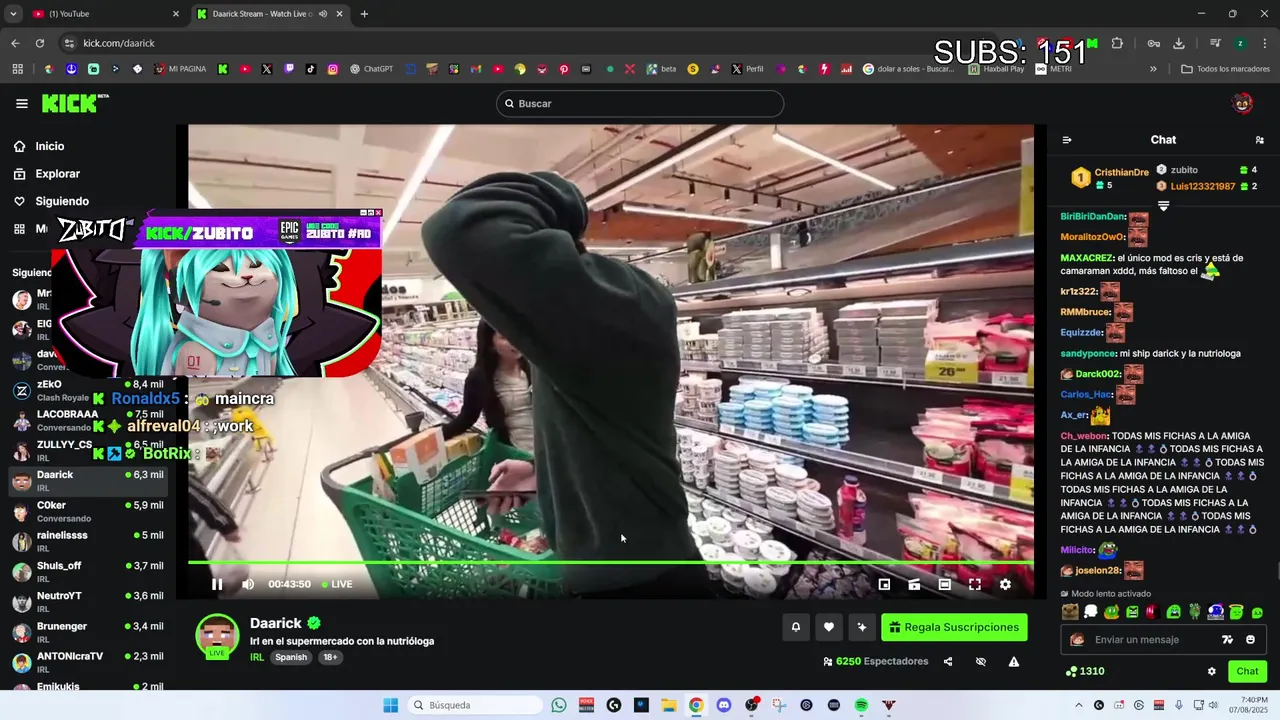Click the 18+ tag

pos(330,657)
